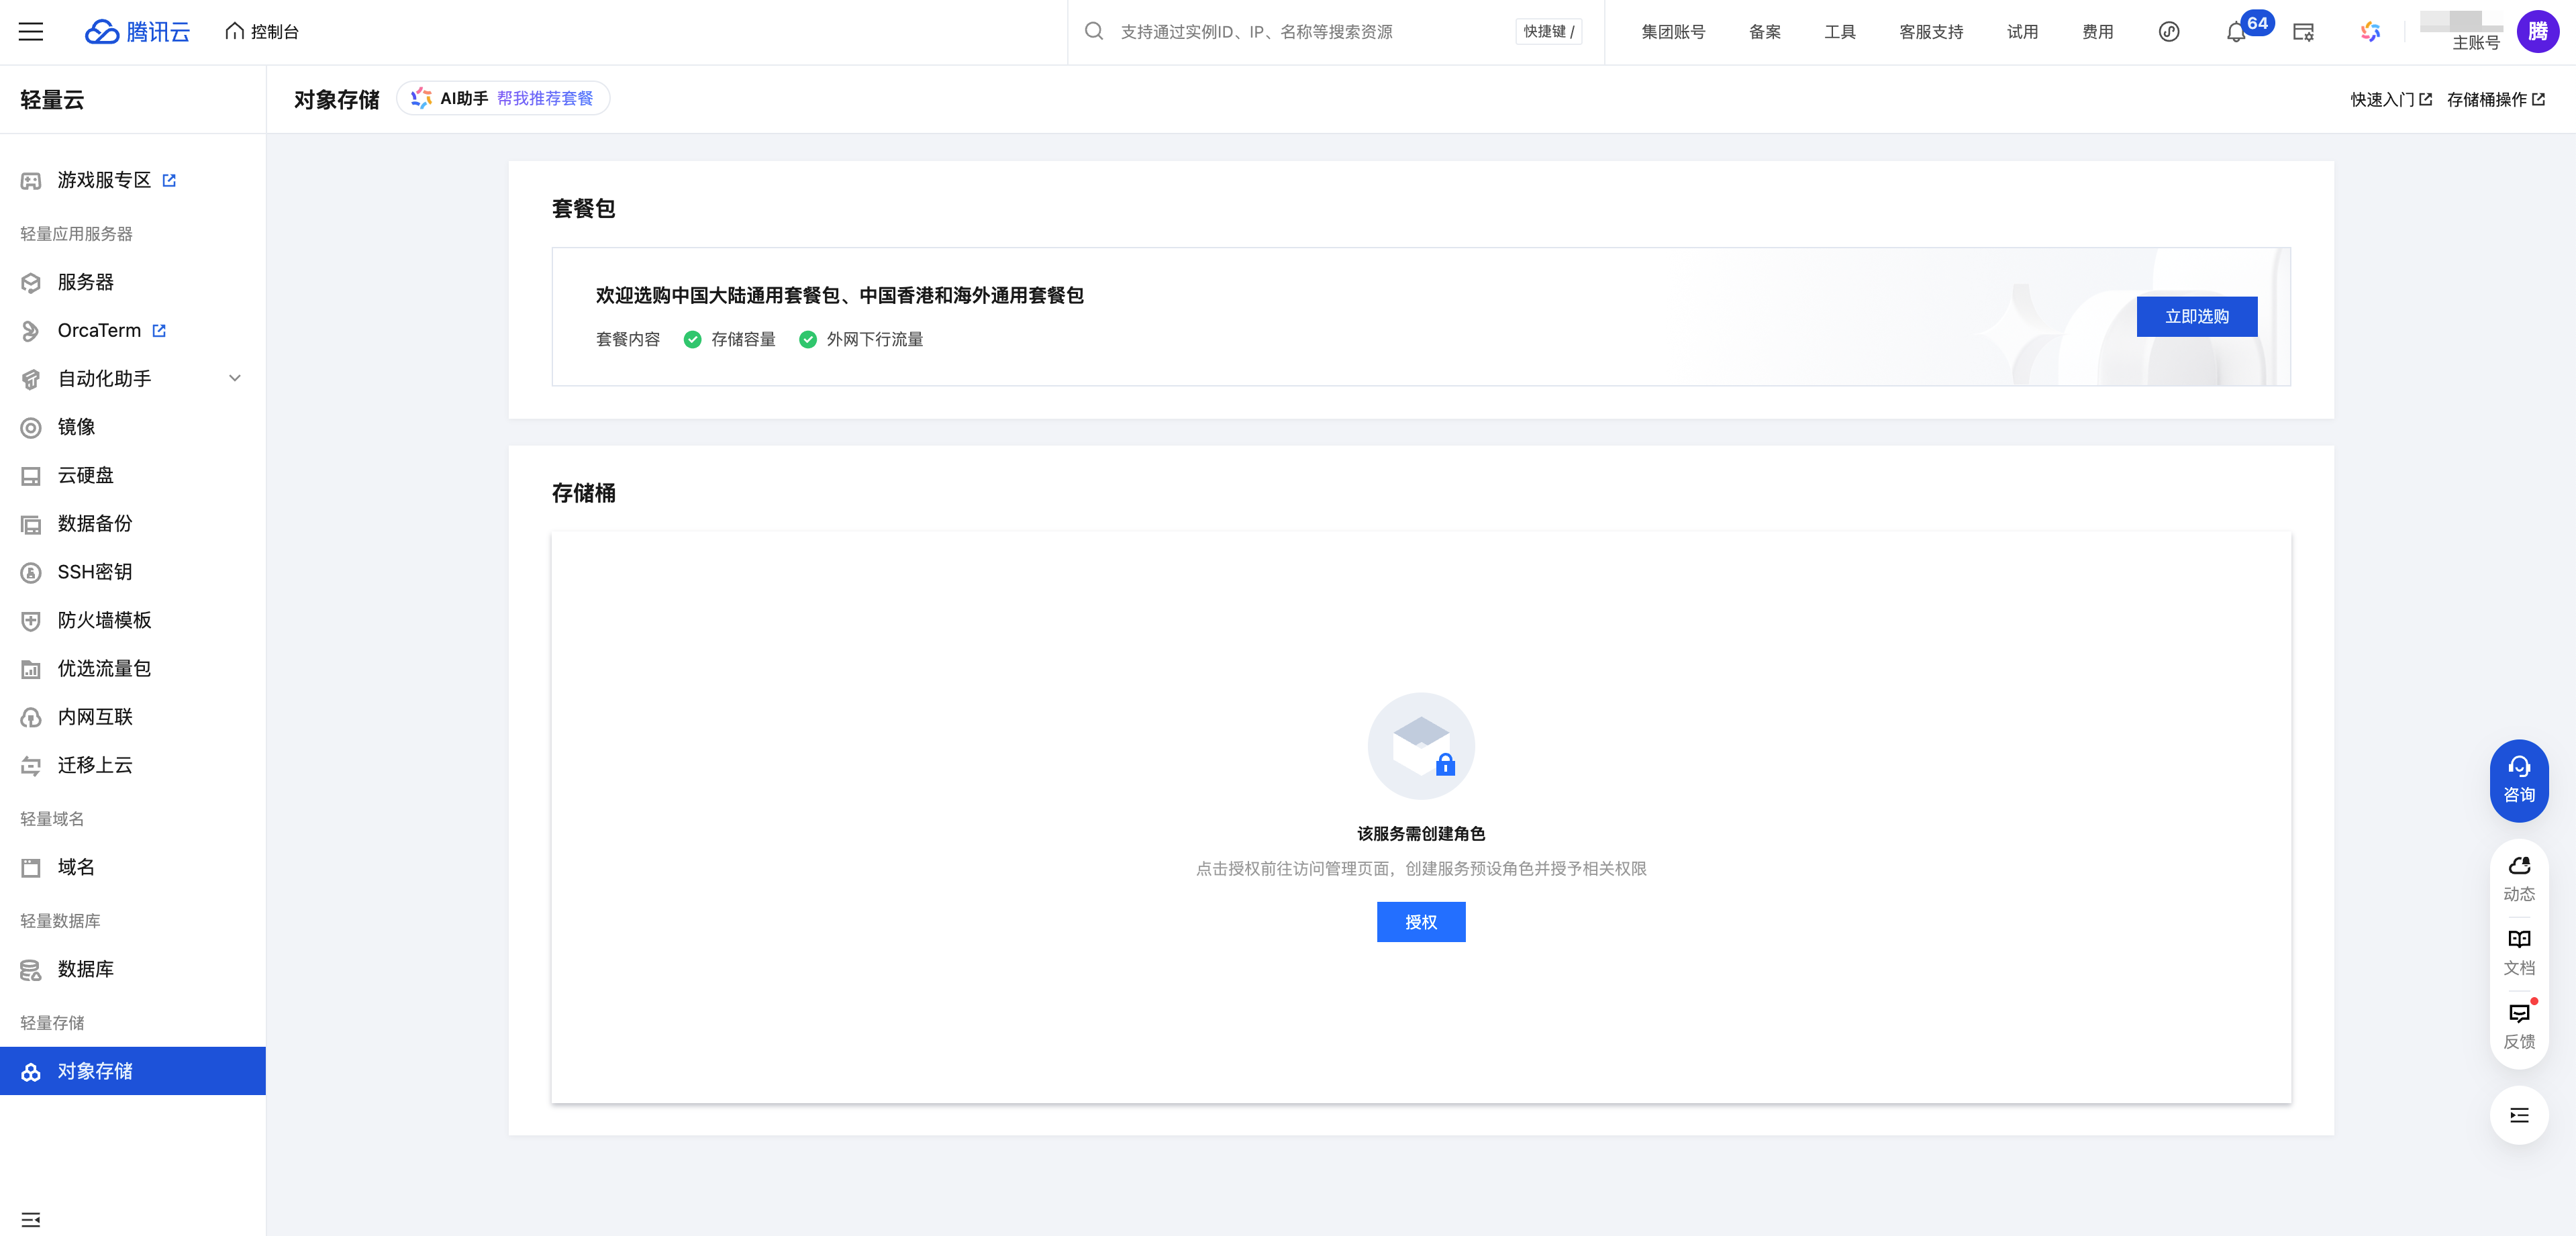Click the 存储桶 heading
Screen dimensions: 2576x1236
tap(583, 493)
